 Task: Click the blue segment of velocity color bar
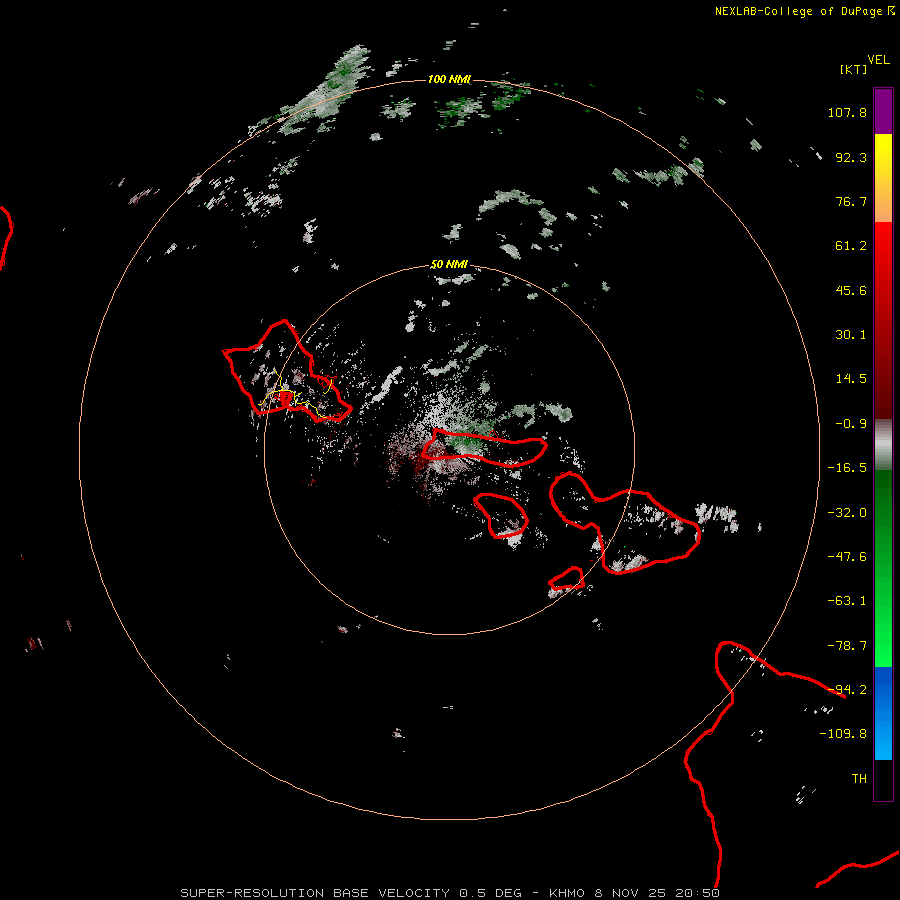(x=883, y=713)
